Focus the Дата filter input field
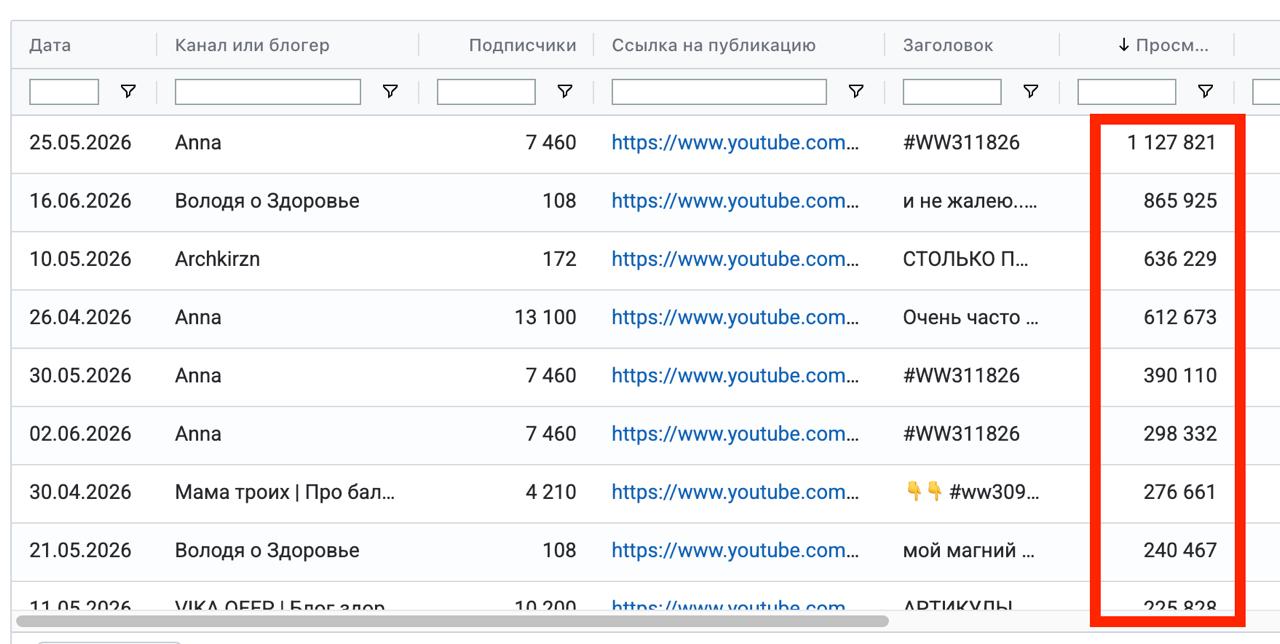This screenshot has width=1280, height=644. point(64,92)
